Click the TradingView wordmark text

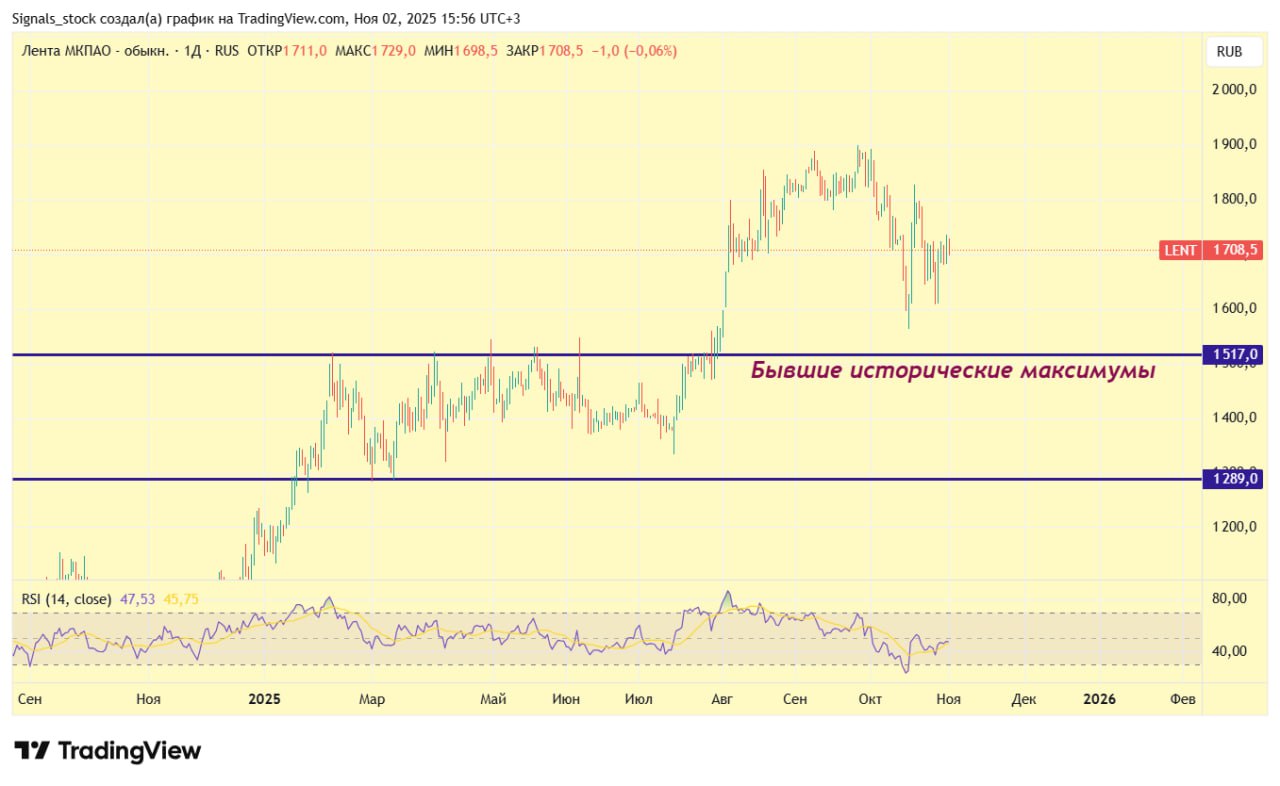point(130,750)
